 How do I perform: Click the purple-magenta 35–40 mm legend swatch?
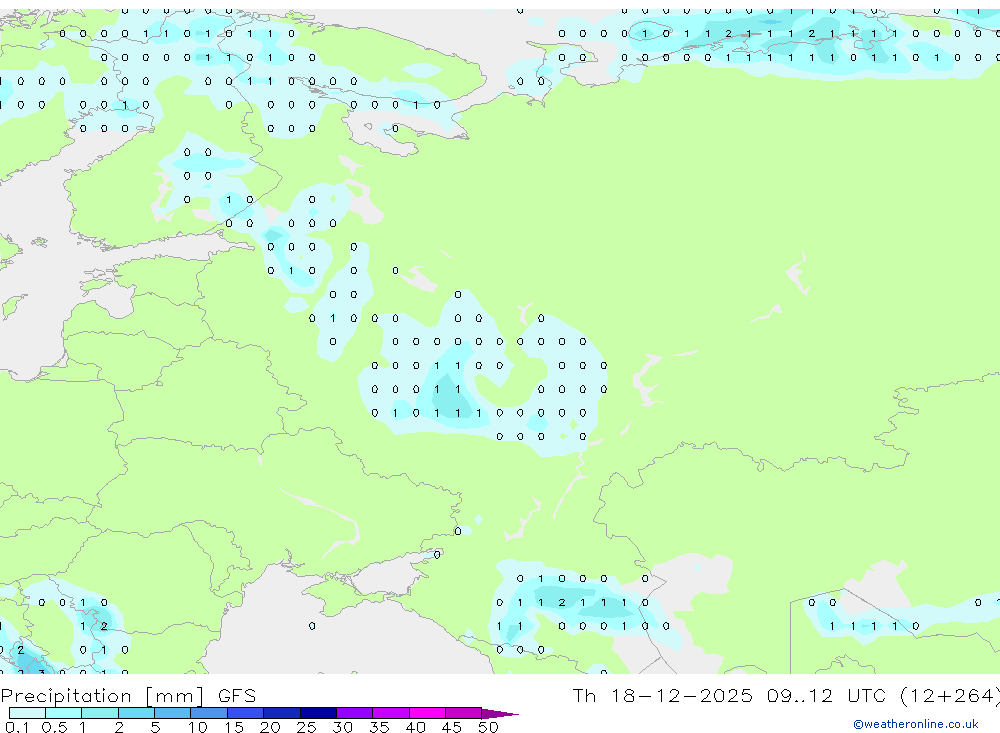[x=391, y=713]
